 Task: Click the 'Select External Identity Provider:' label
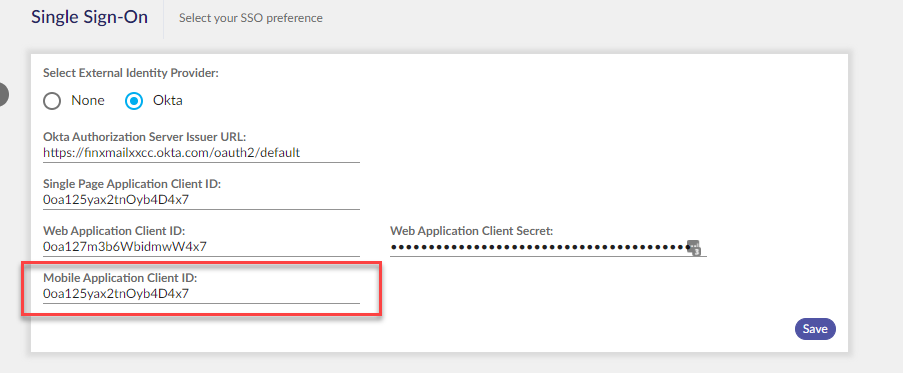pyautogui.click(x=132, y=73)
